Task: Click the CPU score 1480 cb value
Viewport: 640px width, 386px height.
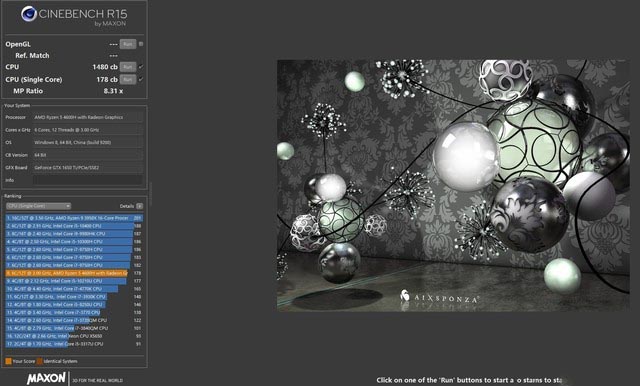Action: pos(105,67)
